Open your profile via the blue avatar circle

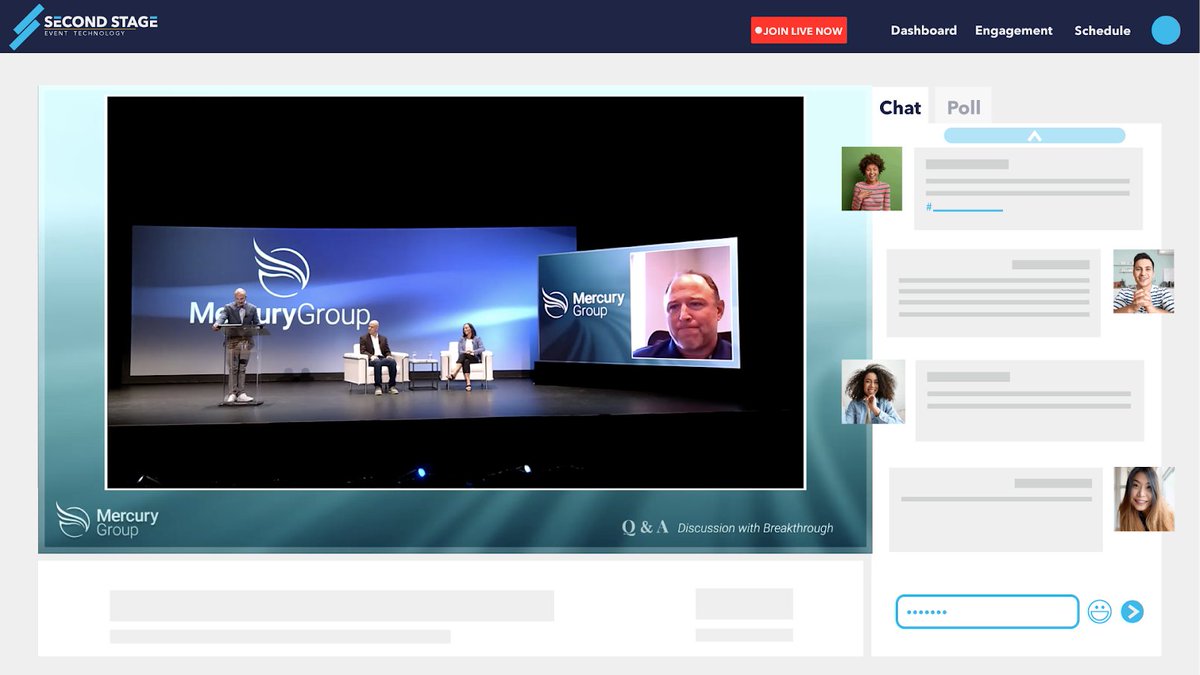[1166, 30]
